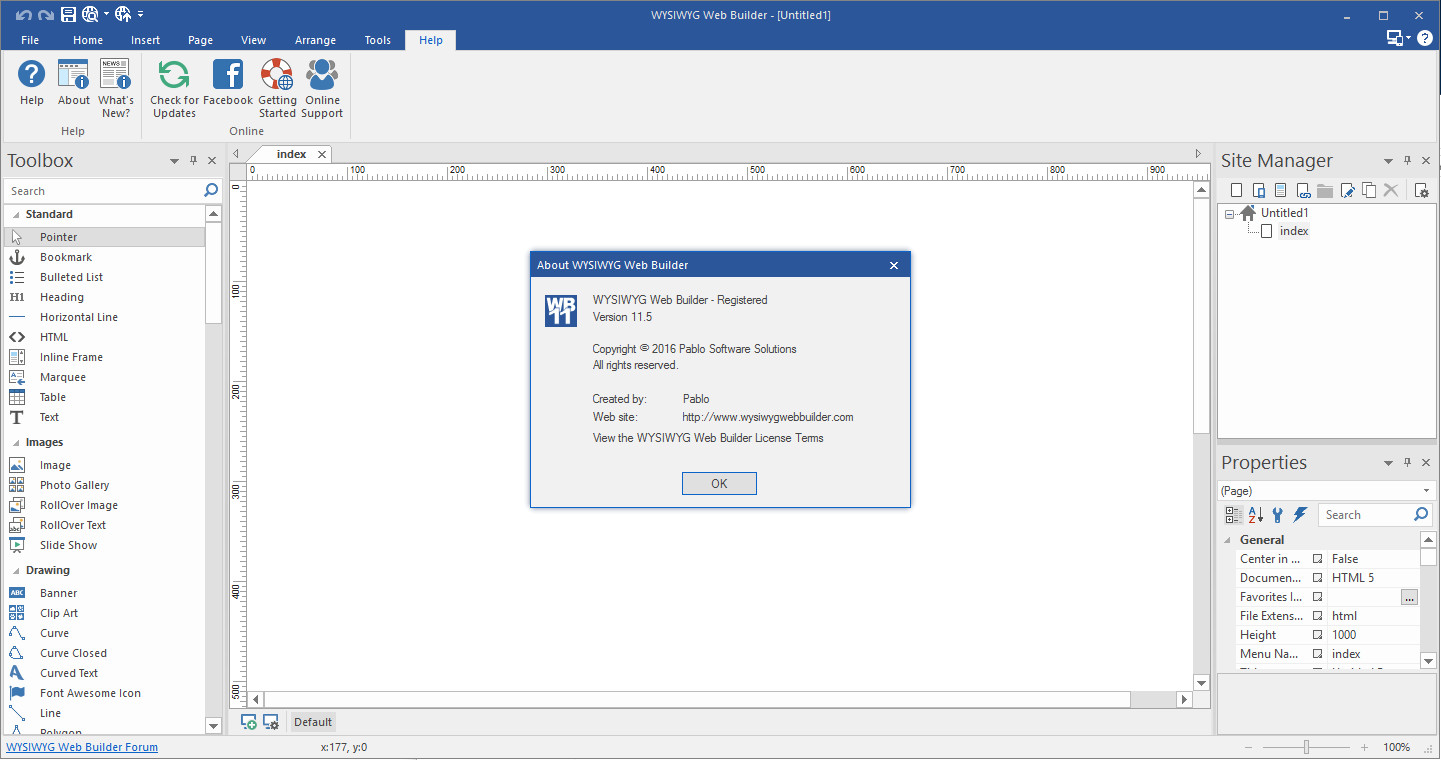The image size is (1441, 760).
Task: Select the index page in Site Manager tree
Action: click(1294, 231)
